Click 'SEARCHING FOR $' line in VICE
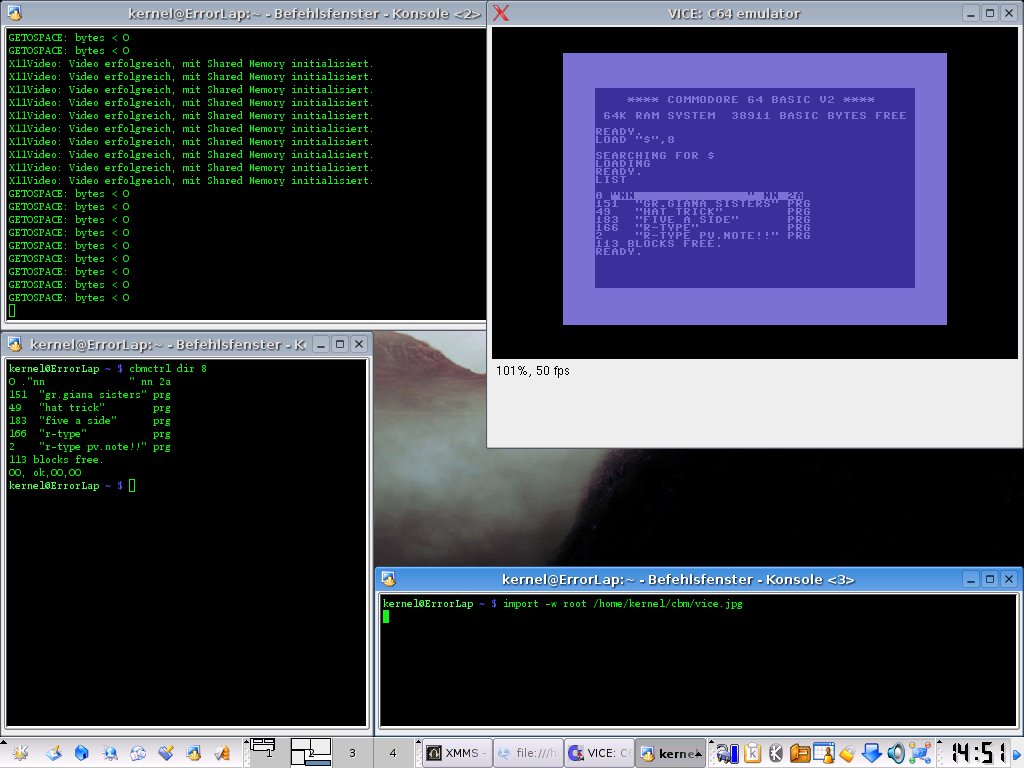Screen dimensions: 1024x768 [655, 155]
